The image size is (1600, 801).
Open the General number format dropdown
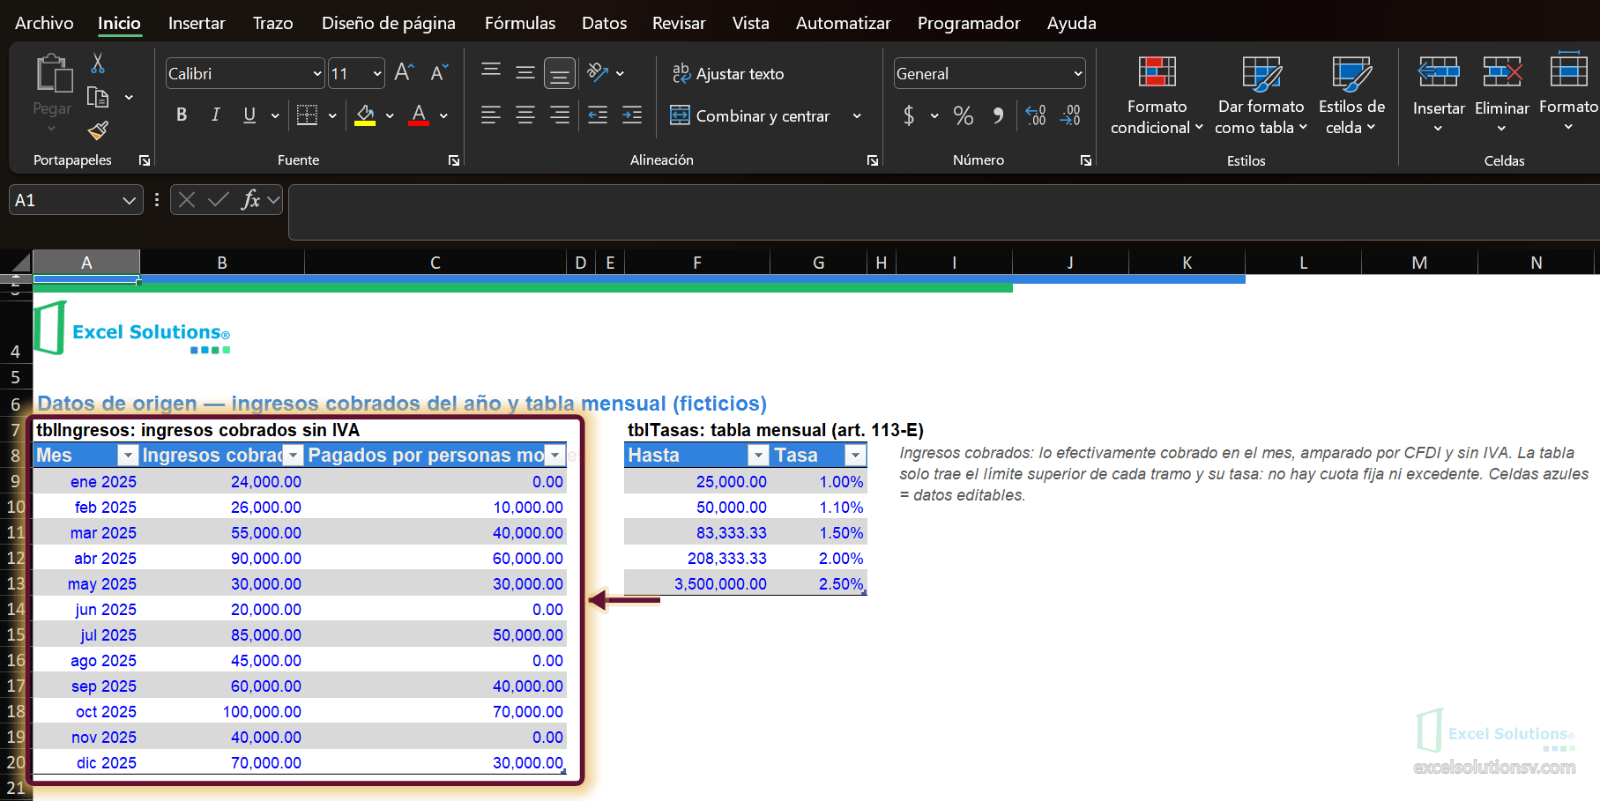coord(1078,73)
